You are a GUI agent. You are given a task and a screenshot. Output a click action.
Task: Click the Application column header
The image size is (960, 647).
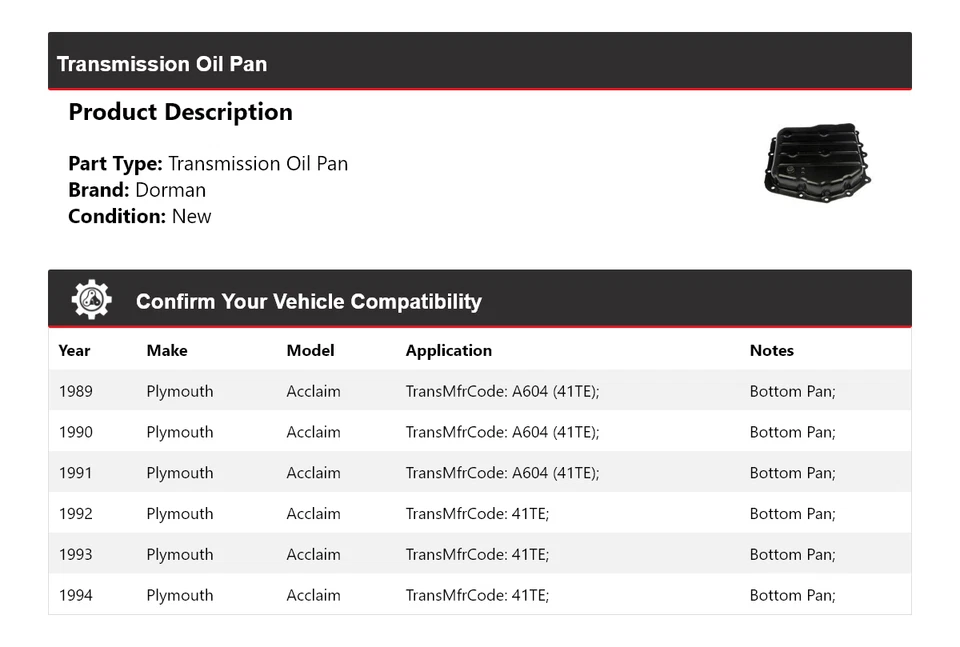pyautogui.click(x=448, y=351)
